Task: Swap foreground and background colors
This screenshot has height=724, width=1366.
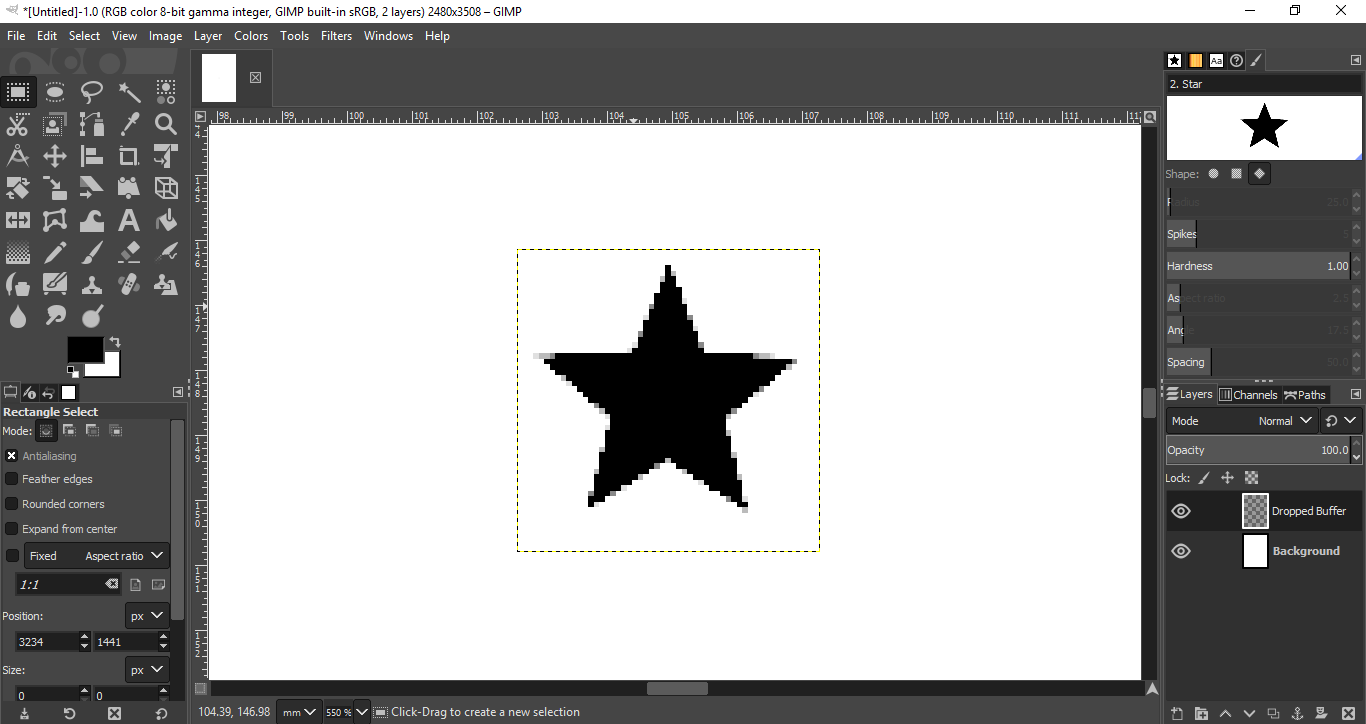Action: [x=114, y=342]
